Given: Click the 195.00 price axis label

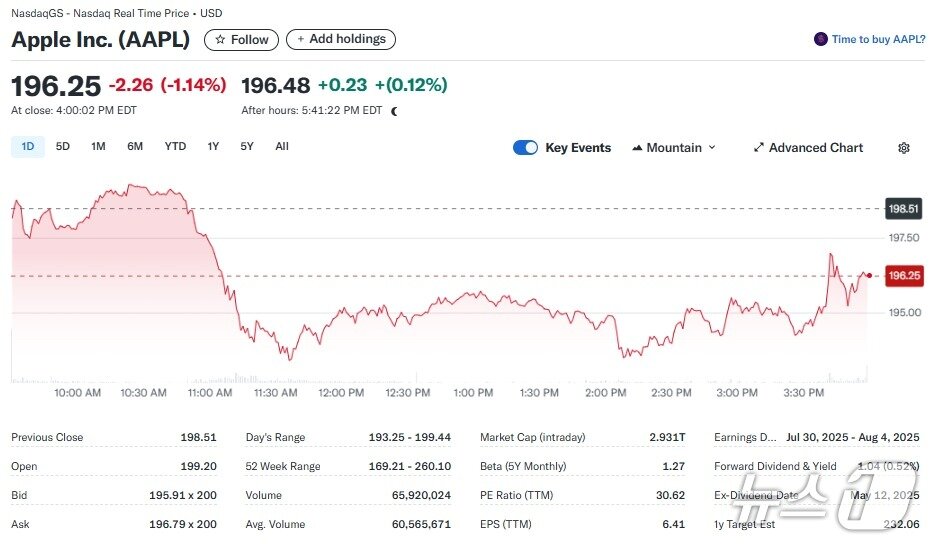Looking at the screenshot, I should click(x=904, y=313).
